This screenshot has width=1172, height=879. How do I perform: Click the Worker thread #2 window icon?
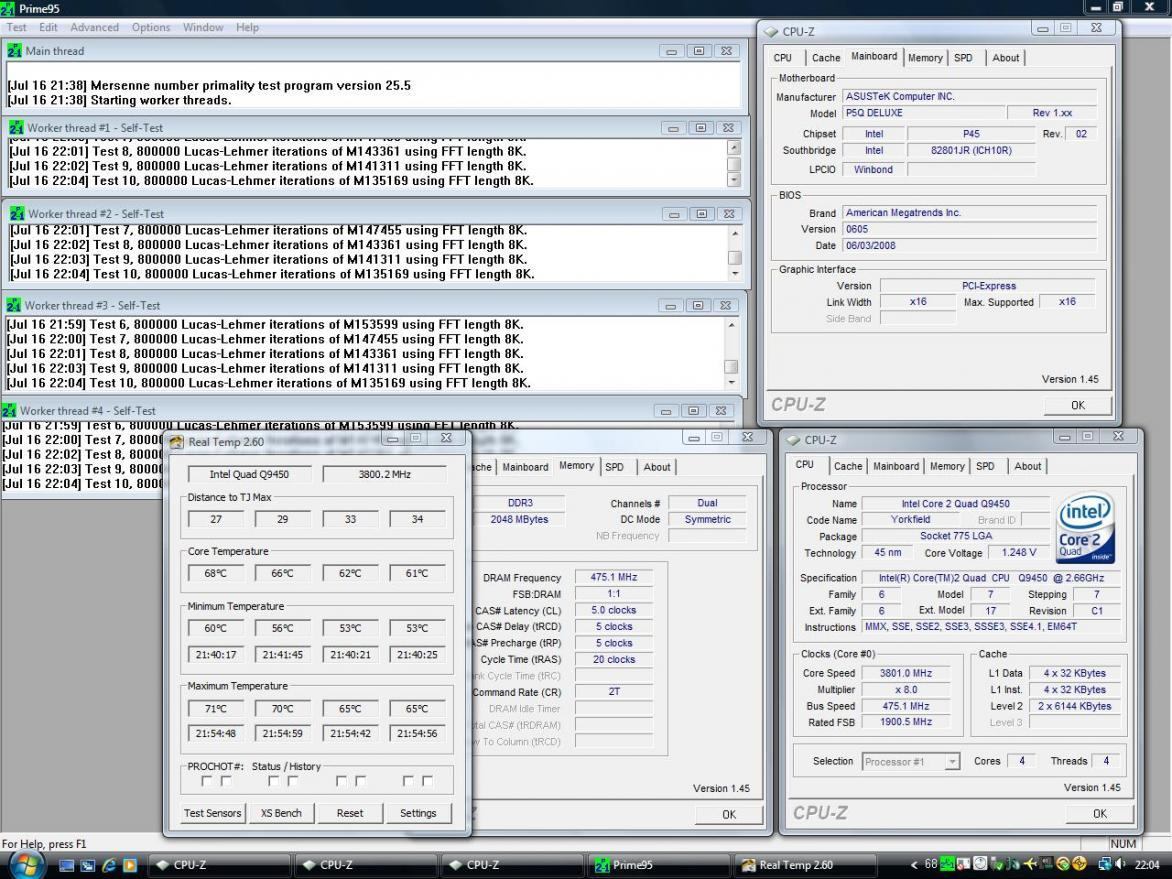pyautogui.click(x=17, y=214)
